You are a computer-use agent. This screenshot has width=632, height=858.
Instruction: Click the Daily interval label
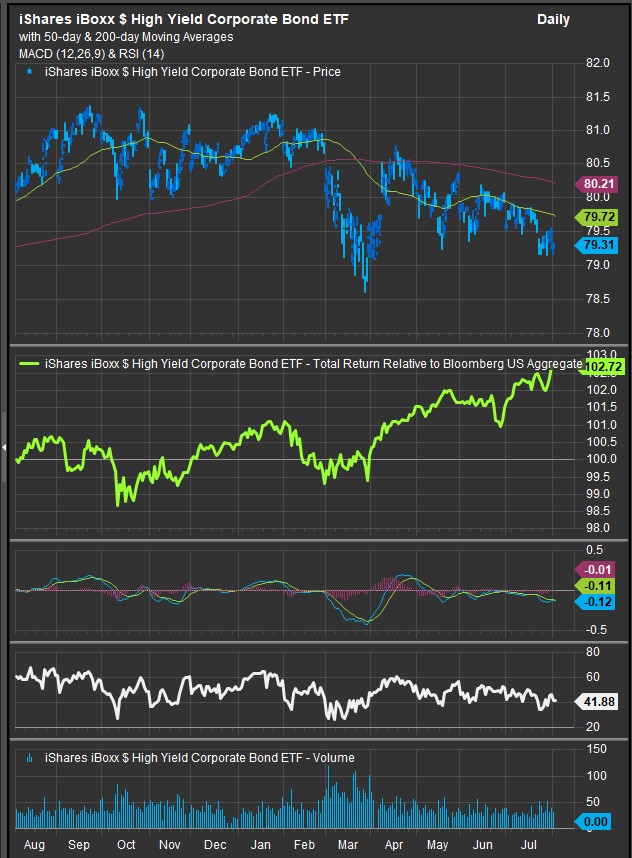coord(553,20)
